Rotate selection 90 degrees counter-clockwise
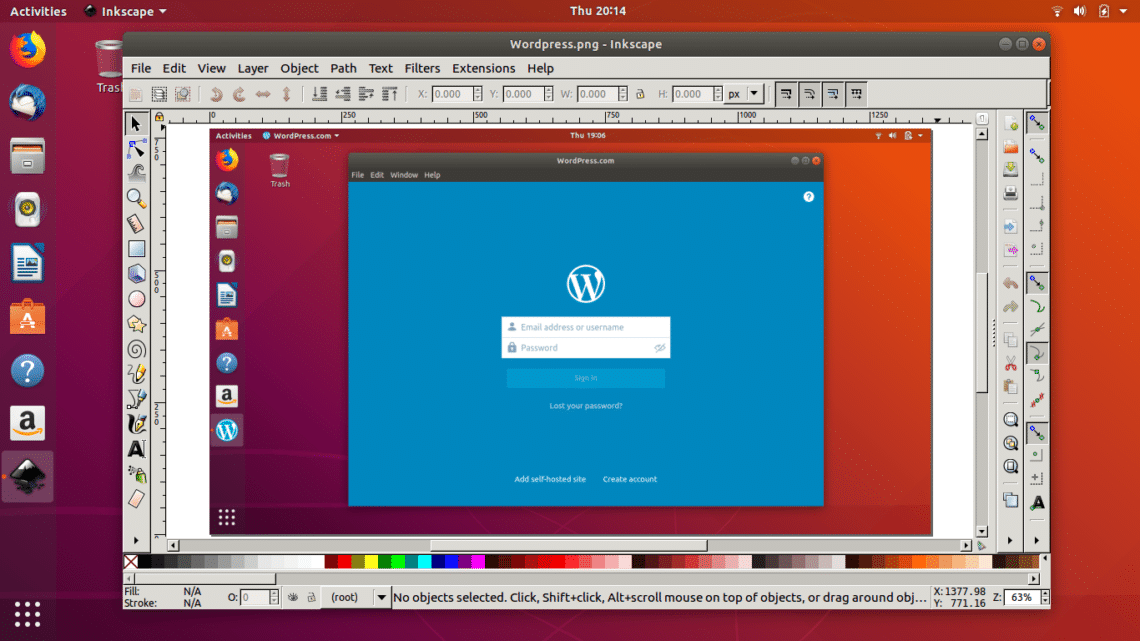Viewport: 1140px width, 641px height. pos(215,94)
